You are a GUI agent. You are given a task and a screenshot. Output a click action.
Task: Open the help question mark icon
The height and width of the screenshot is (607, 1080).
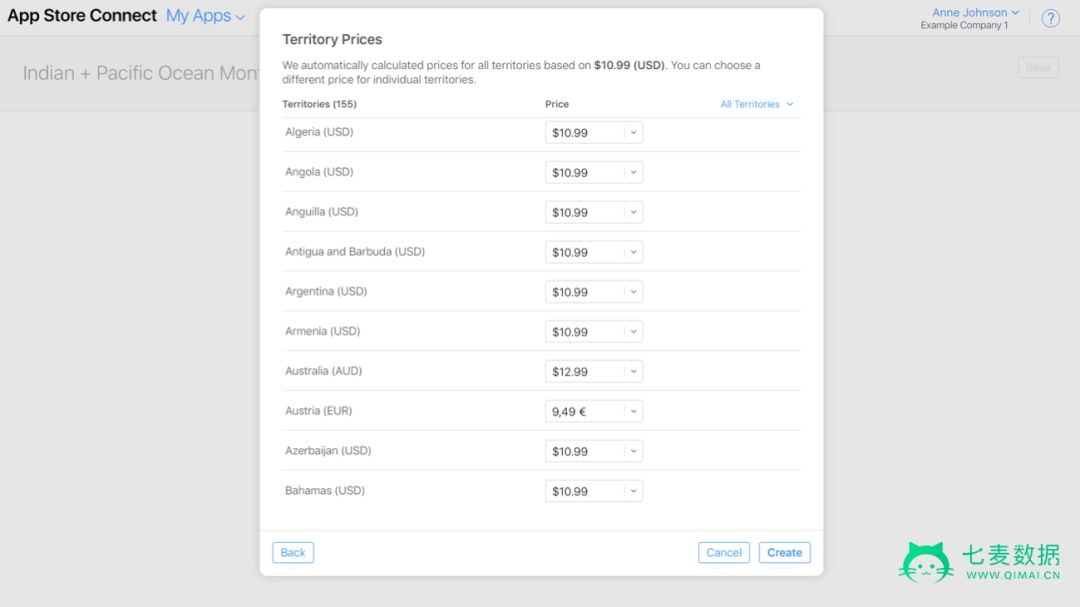click(x=1050, y=19)
